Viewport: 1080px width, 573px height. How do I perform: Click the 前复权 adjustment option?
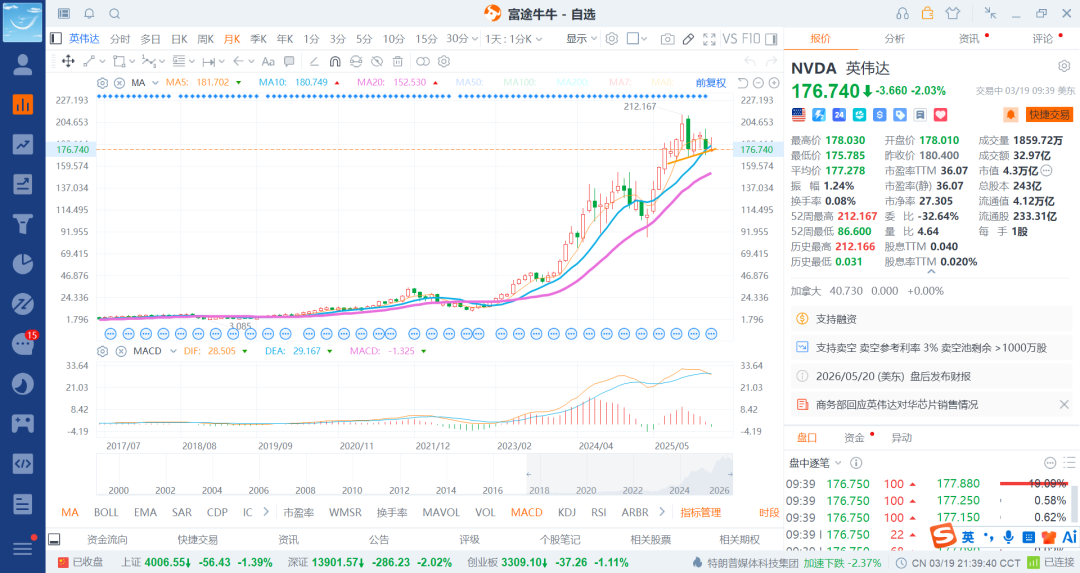point(711,83)
